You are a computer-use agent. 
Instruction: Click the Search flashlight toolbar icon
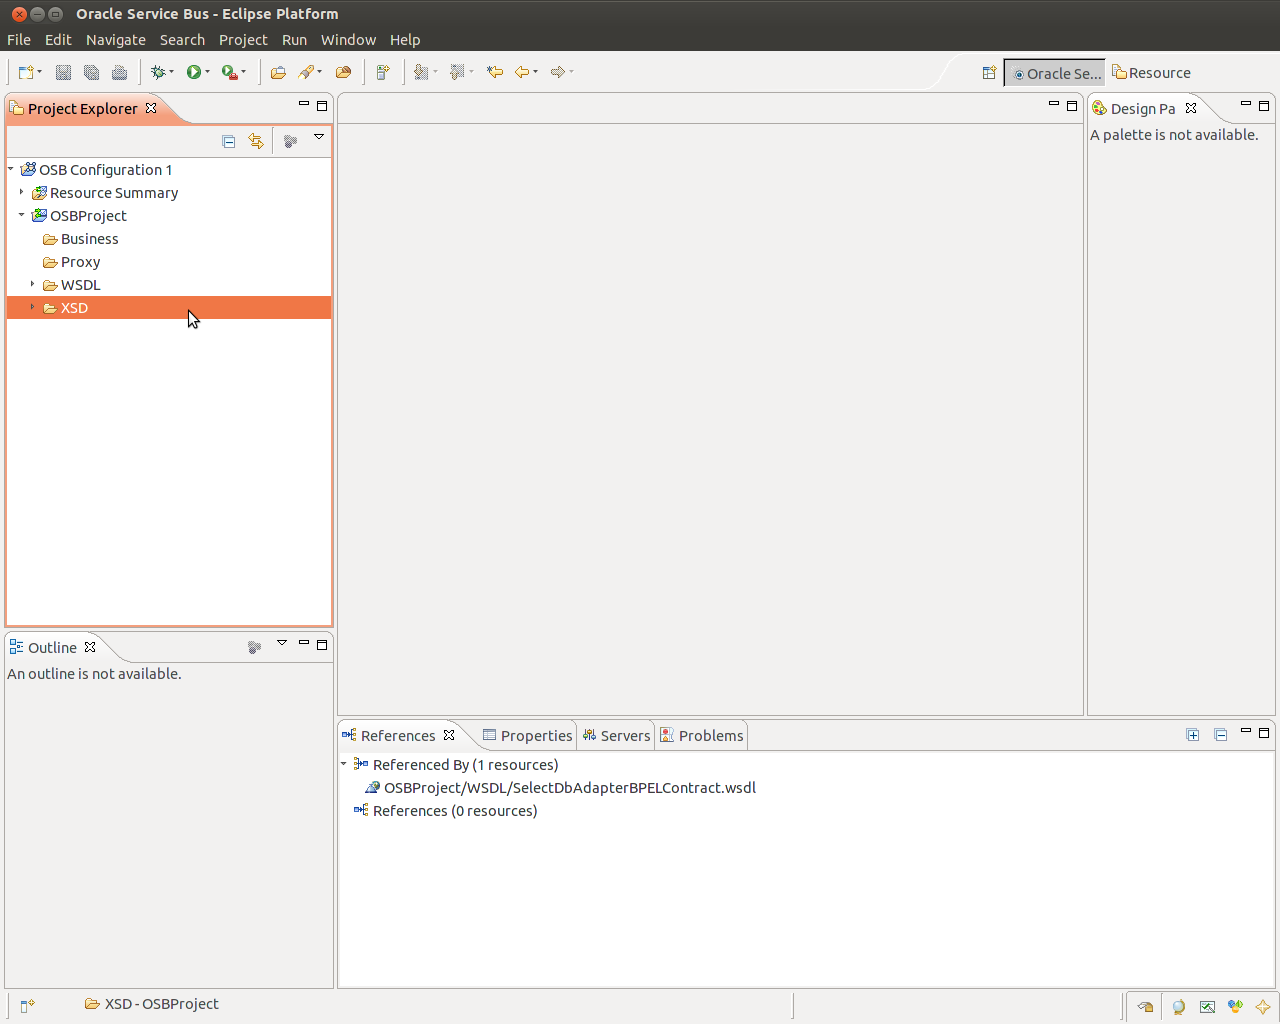[306, 72]
